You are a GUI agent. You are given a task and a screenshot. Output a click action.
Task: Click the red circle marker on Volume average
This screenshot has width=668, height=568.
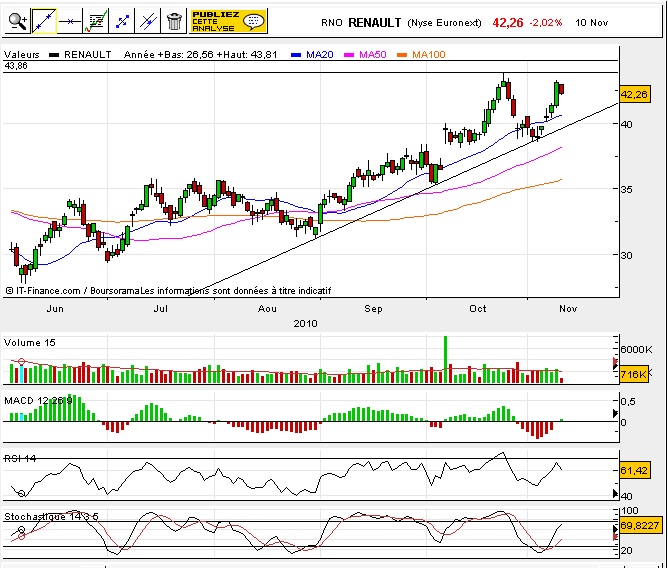(21, 362)
